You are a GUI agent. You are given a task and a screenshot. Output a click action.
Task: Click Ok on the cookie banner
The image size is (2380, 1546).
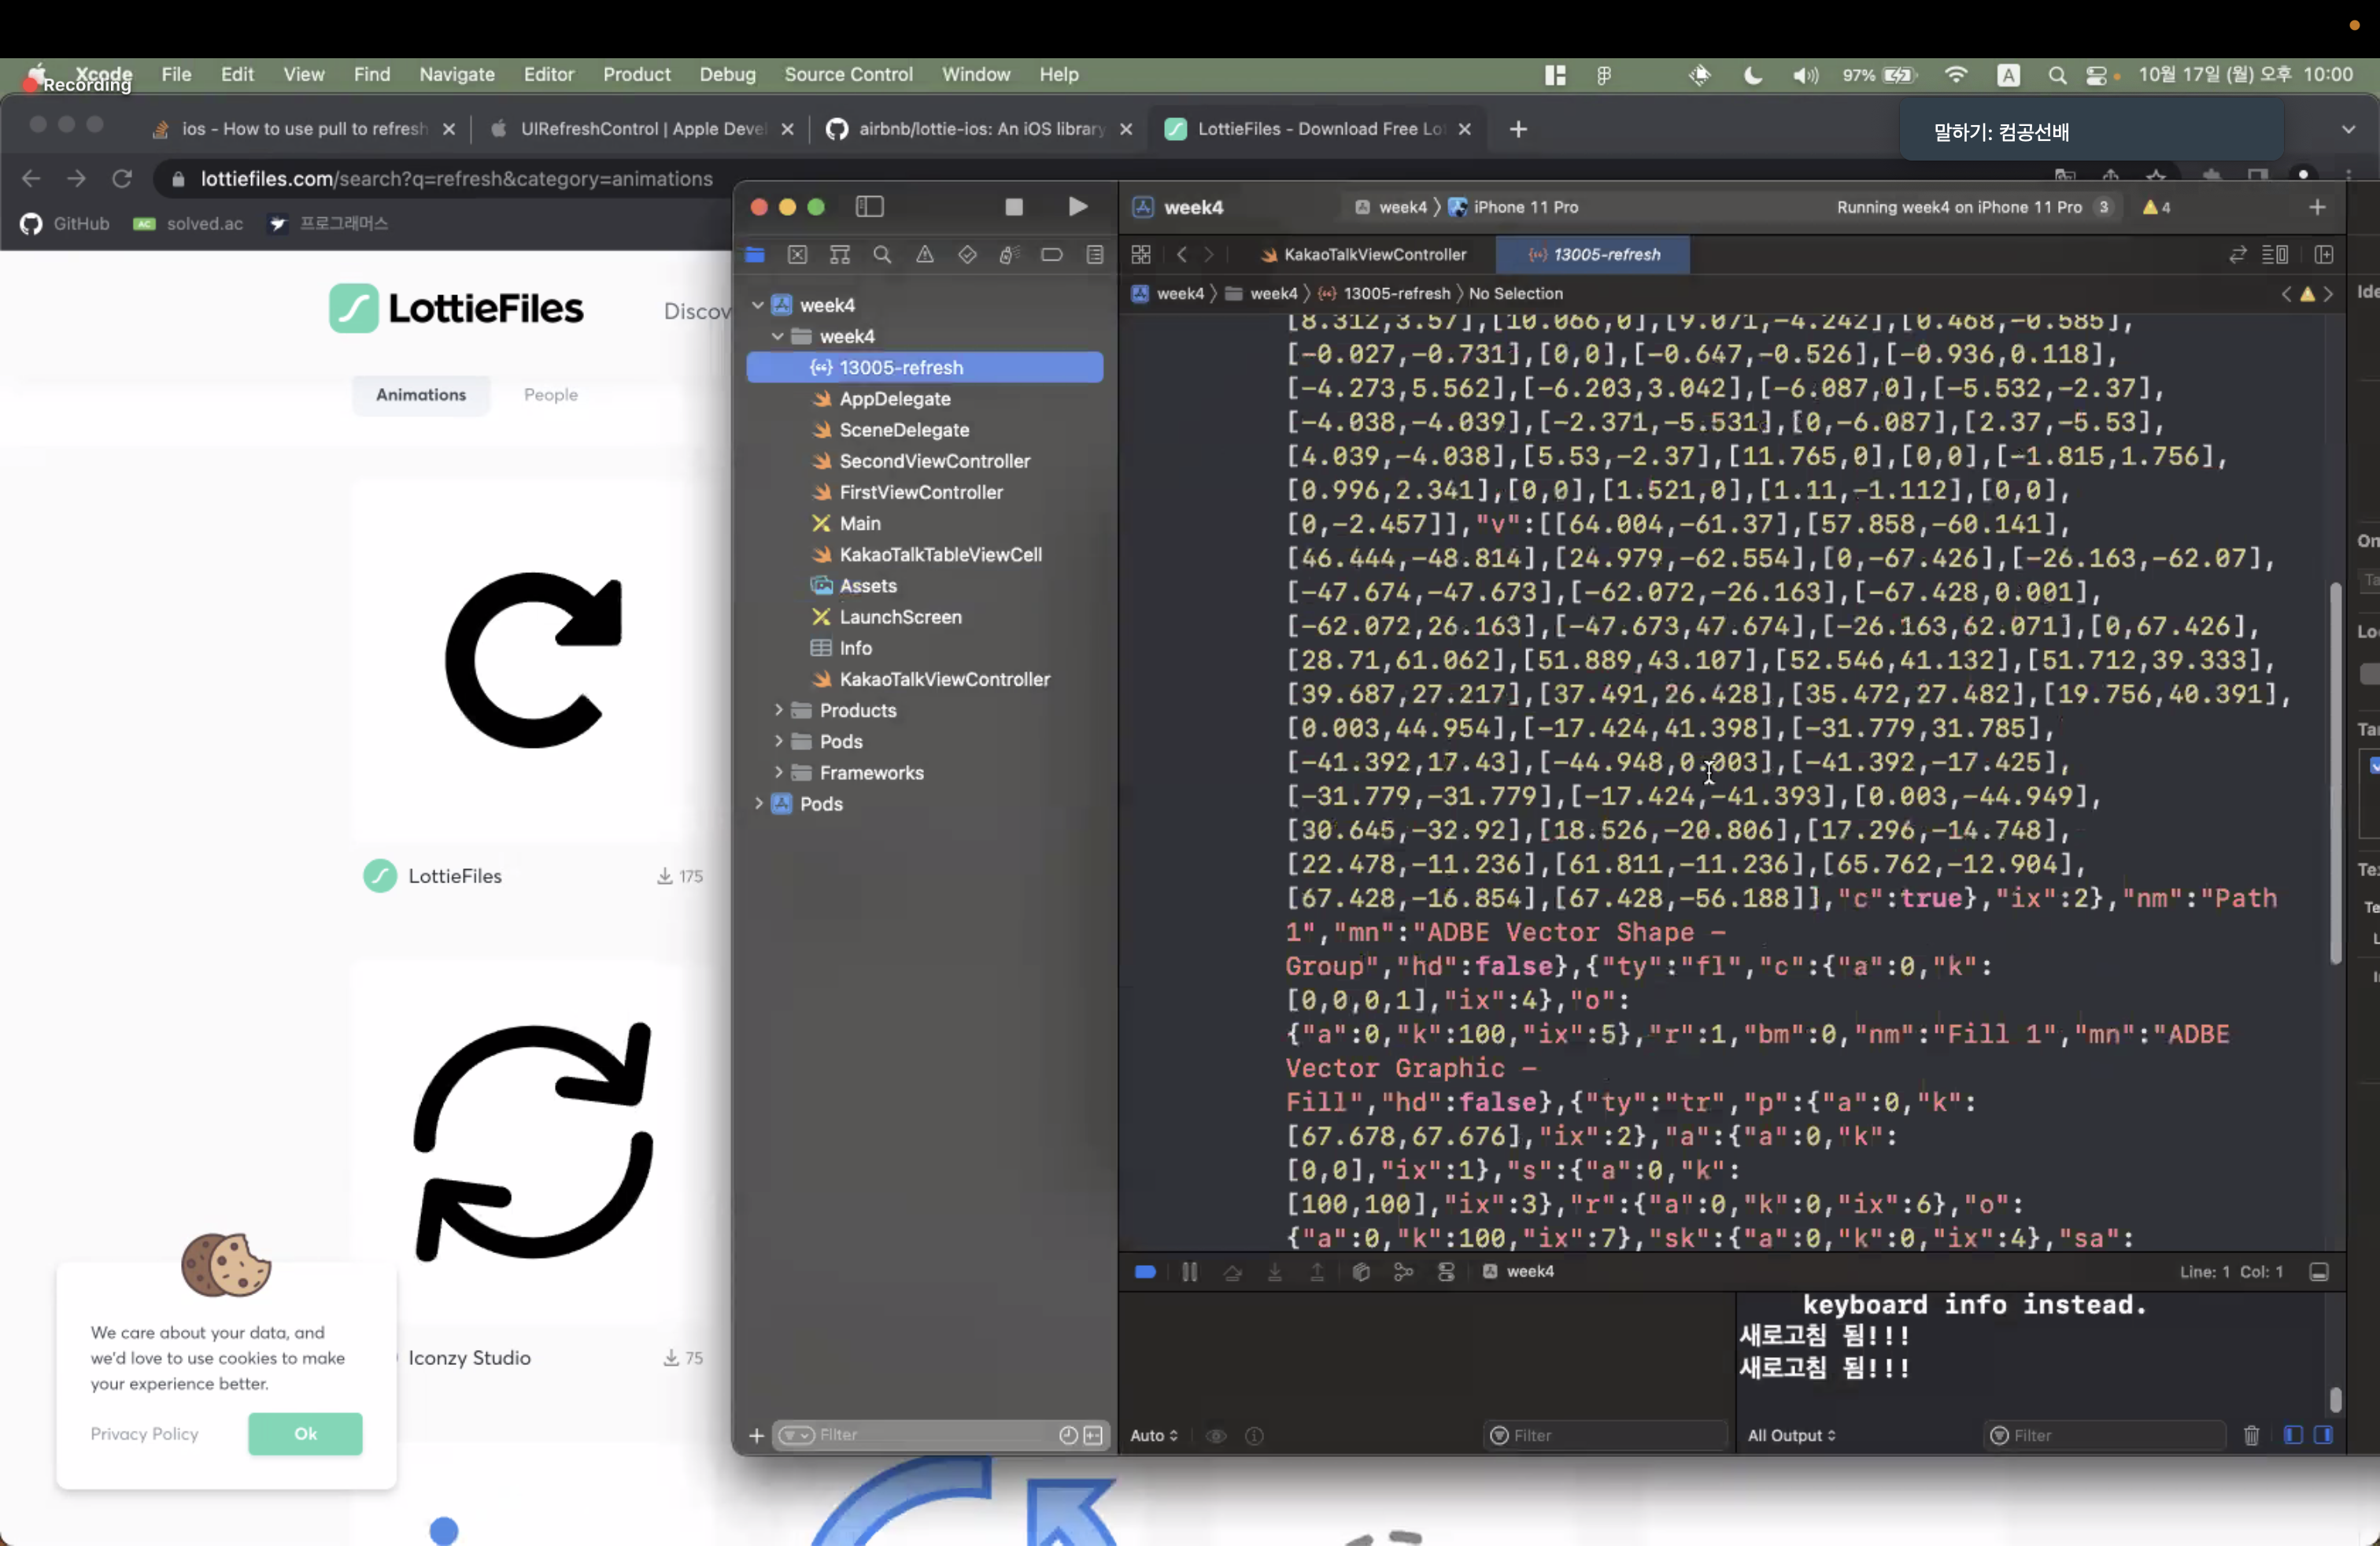click(305, 1434)
